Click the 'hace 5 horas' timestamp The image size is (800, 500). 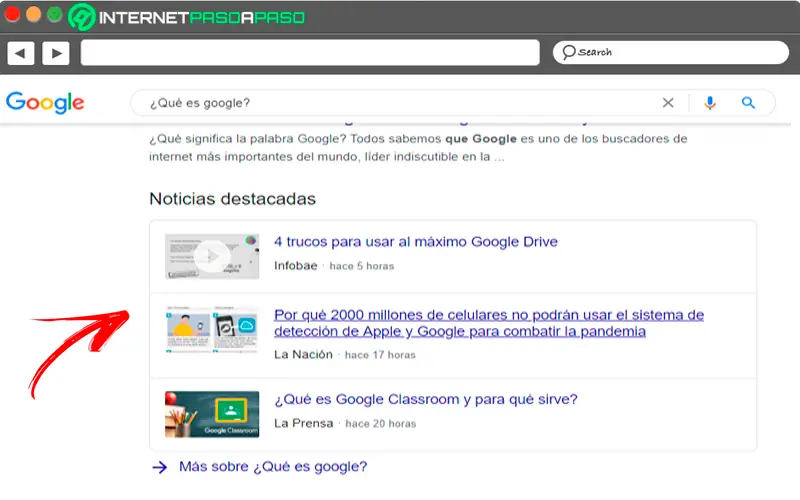362,266
